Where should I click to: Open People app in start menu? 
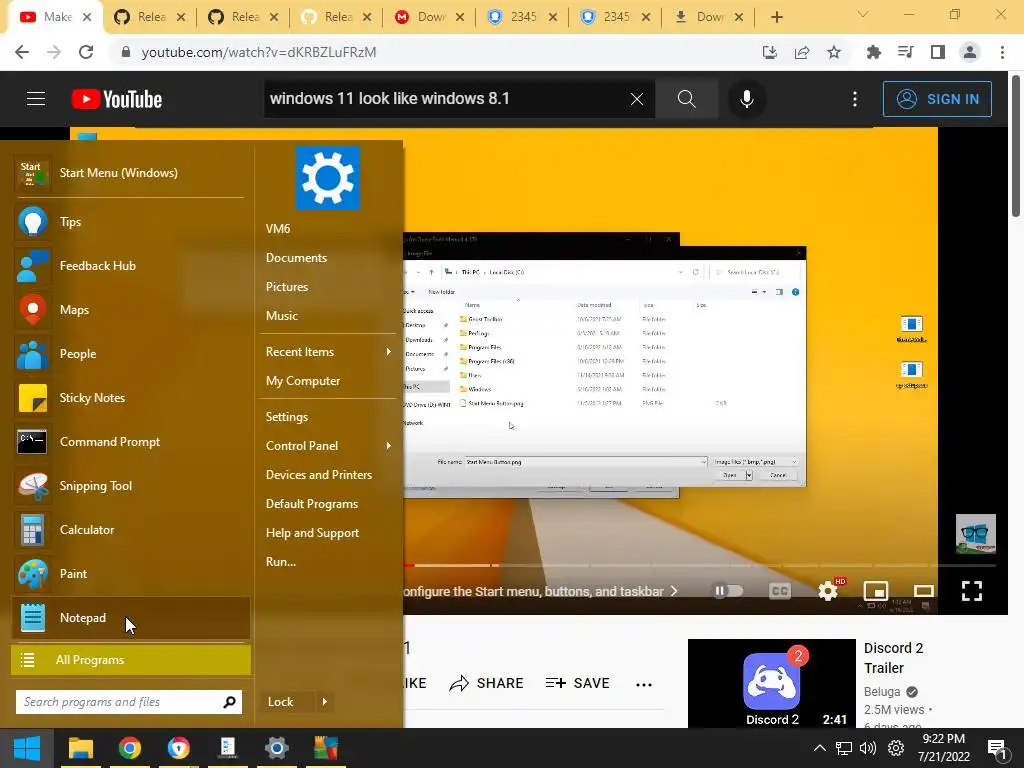pos(130,354)
